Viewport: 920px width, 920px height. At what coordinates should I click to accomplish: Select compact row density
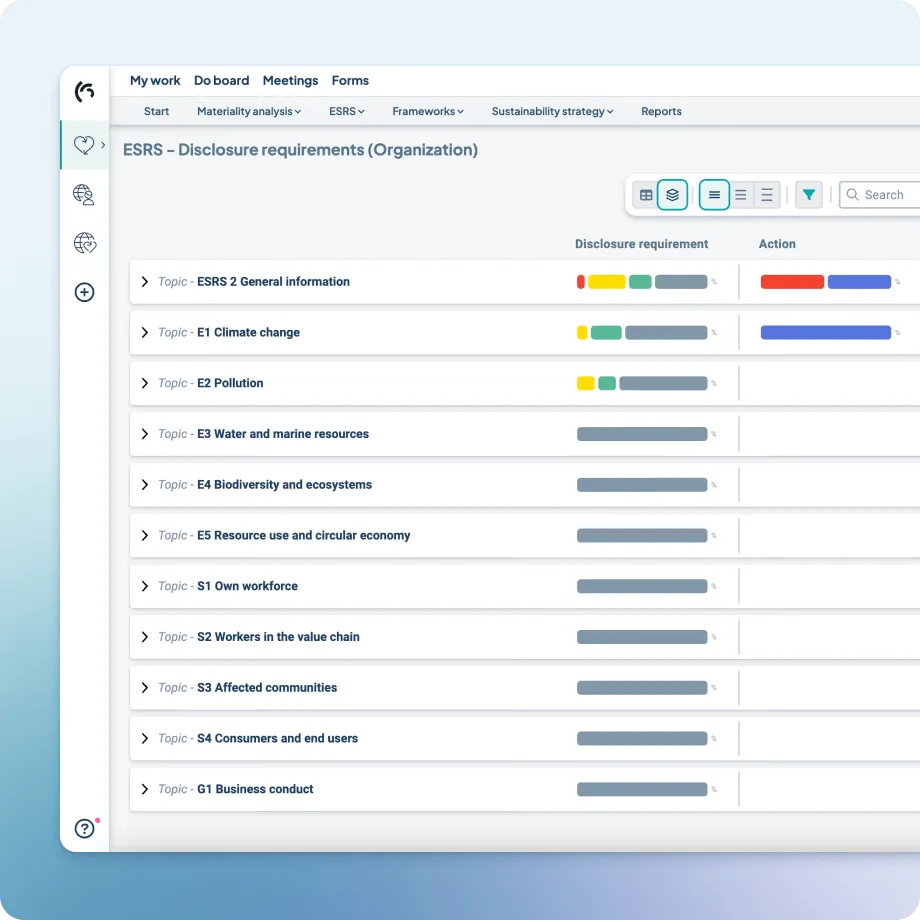click(714, 195)
